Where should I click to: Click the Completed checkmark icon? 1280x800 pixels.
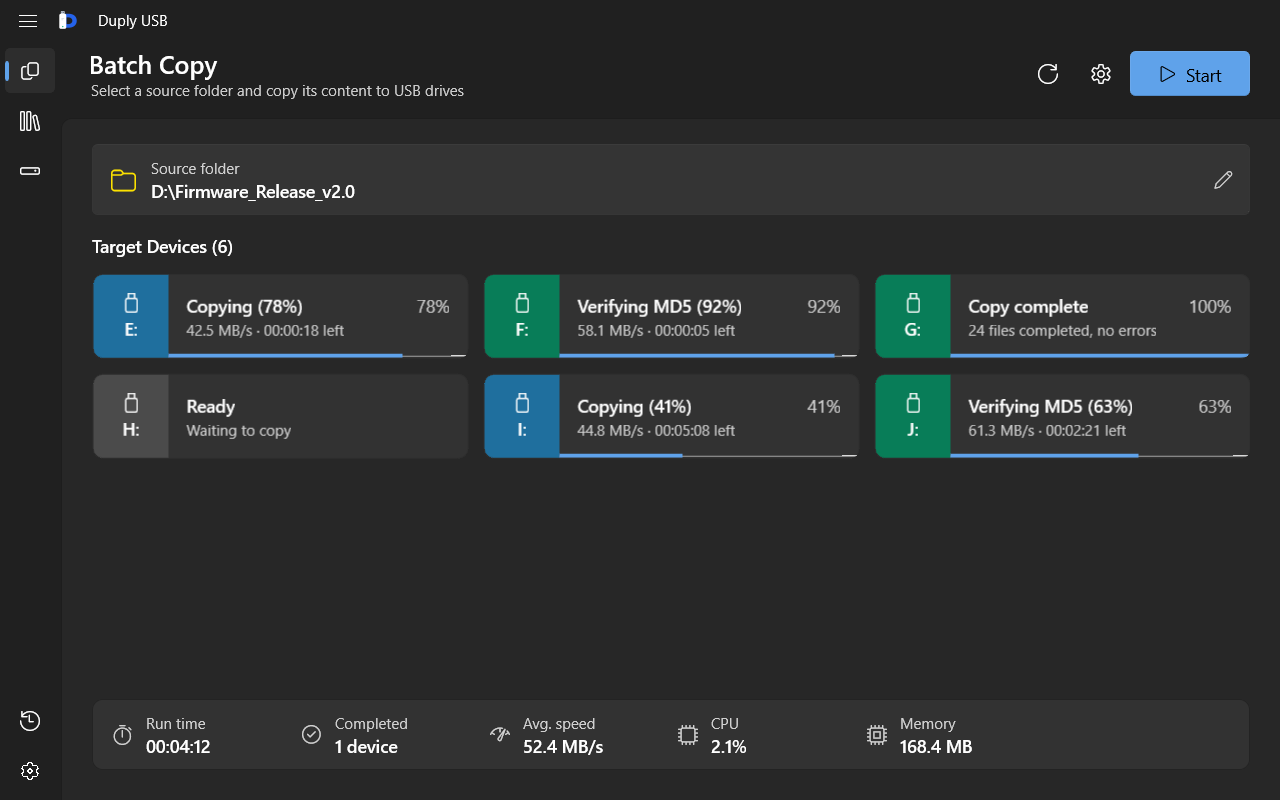[311, 735]
